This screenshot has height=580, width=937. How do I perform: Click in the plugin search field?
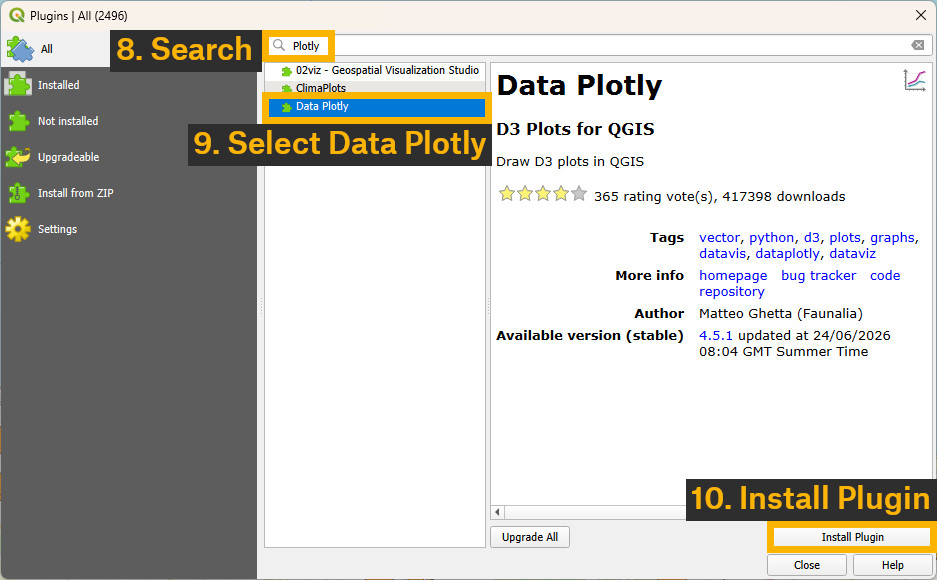[x=598, y=46]
